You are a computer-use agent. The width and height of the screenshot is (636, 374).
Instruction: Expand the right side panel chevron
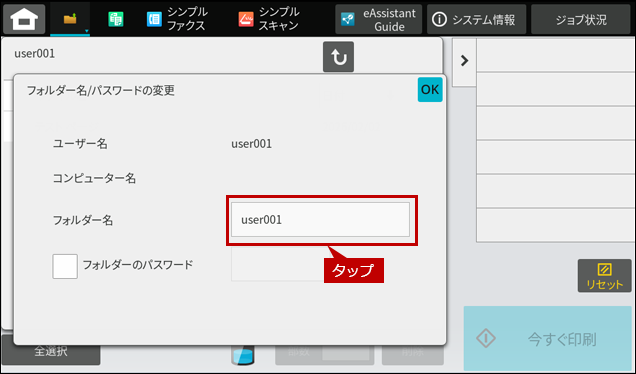(464, 61)
